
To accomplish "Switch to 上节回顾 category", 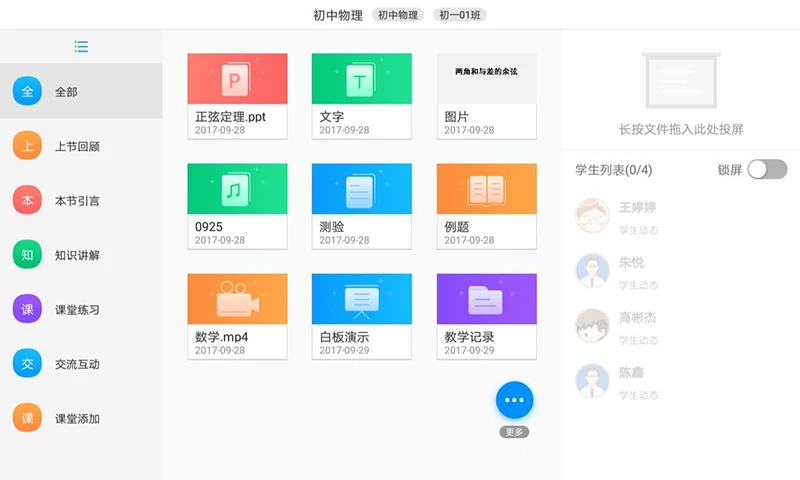I will pos(81,146).
